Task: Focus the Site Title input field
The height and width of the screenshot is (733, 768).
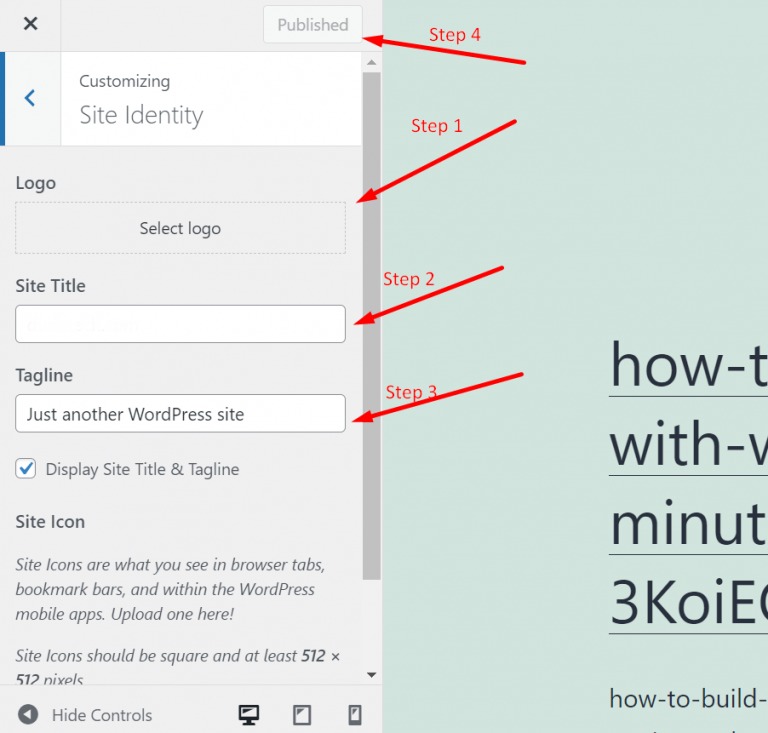Action: pyautogui.click(x=180, y=324)
